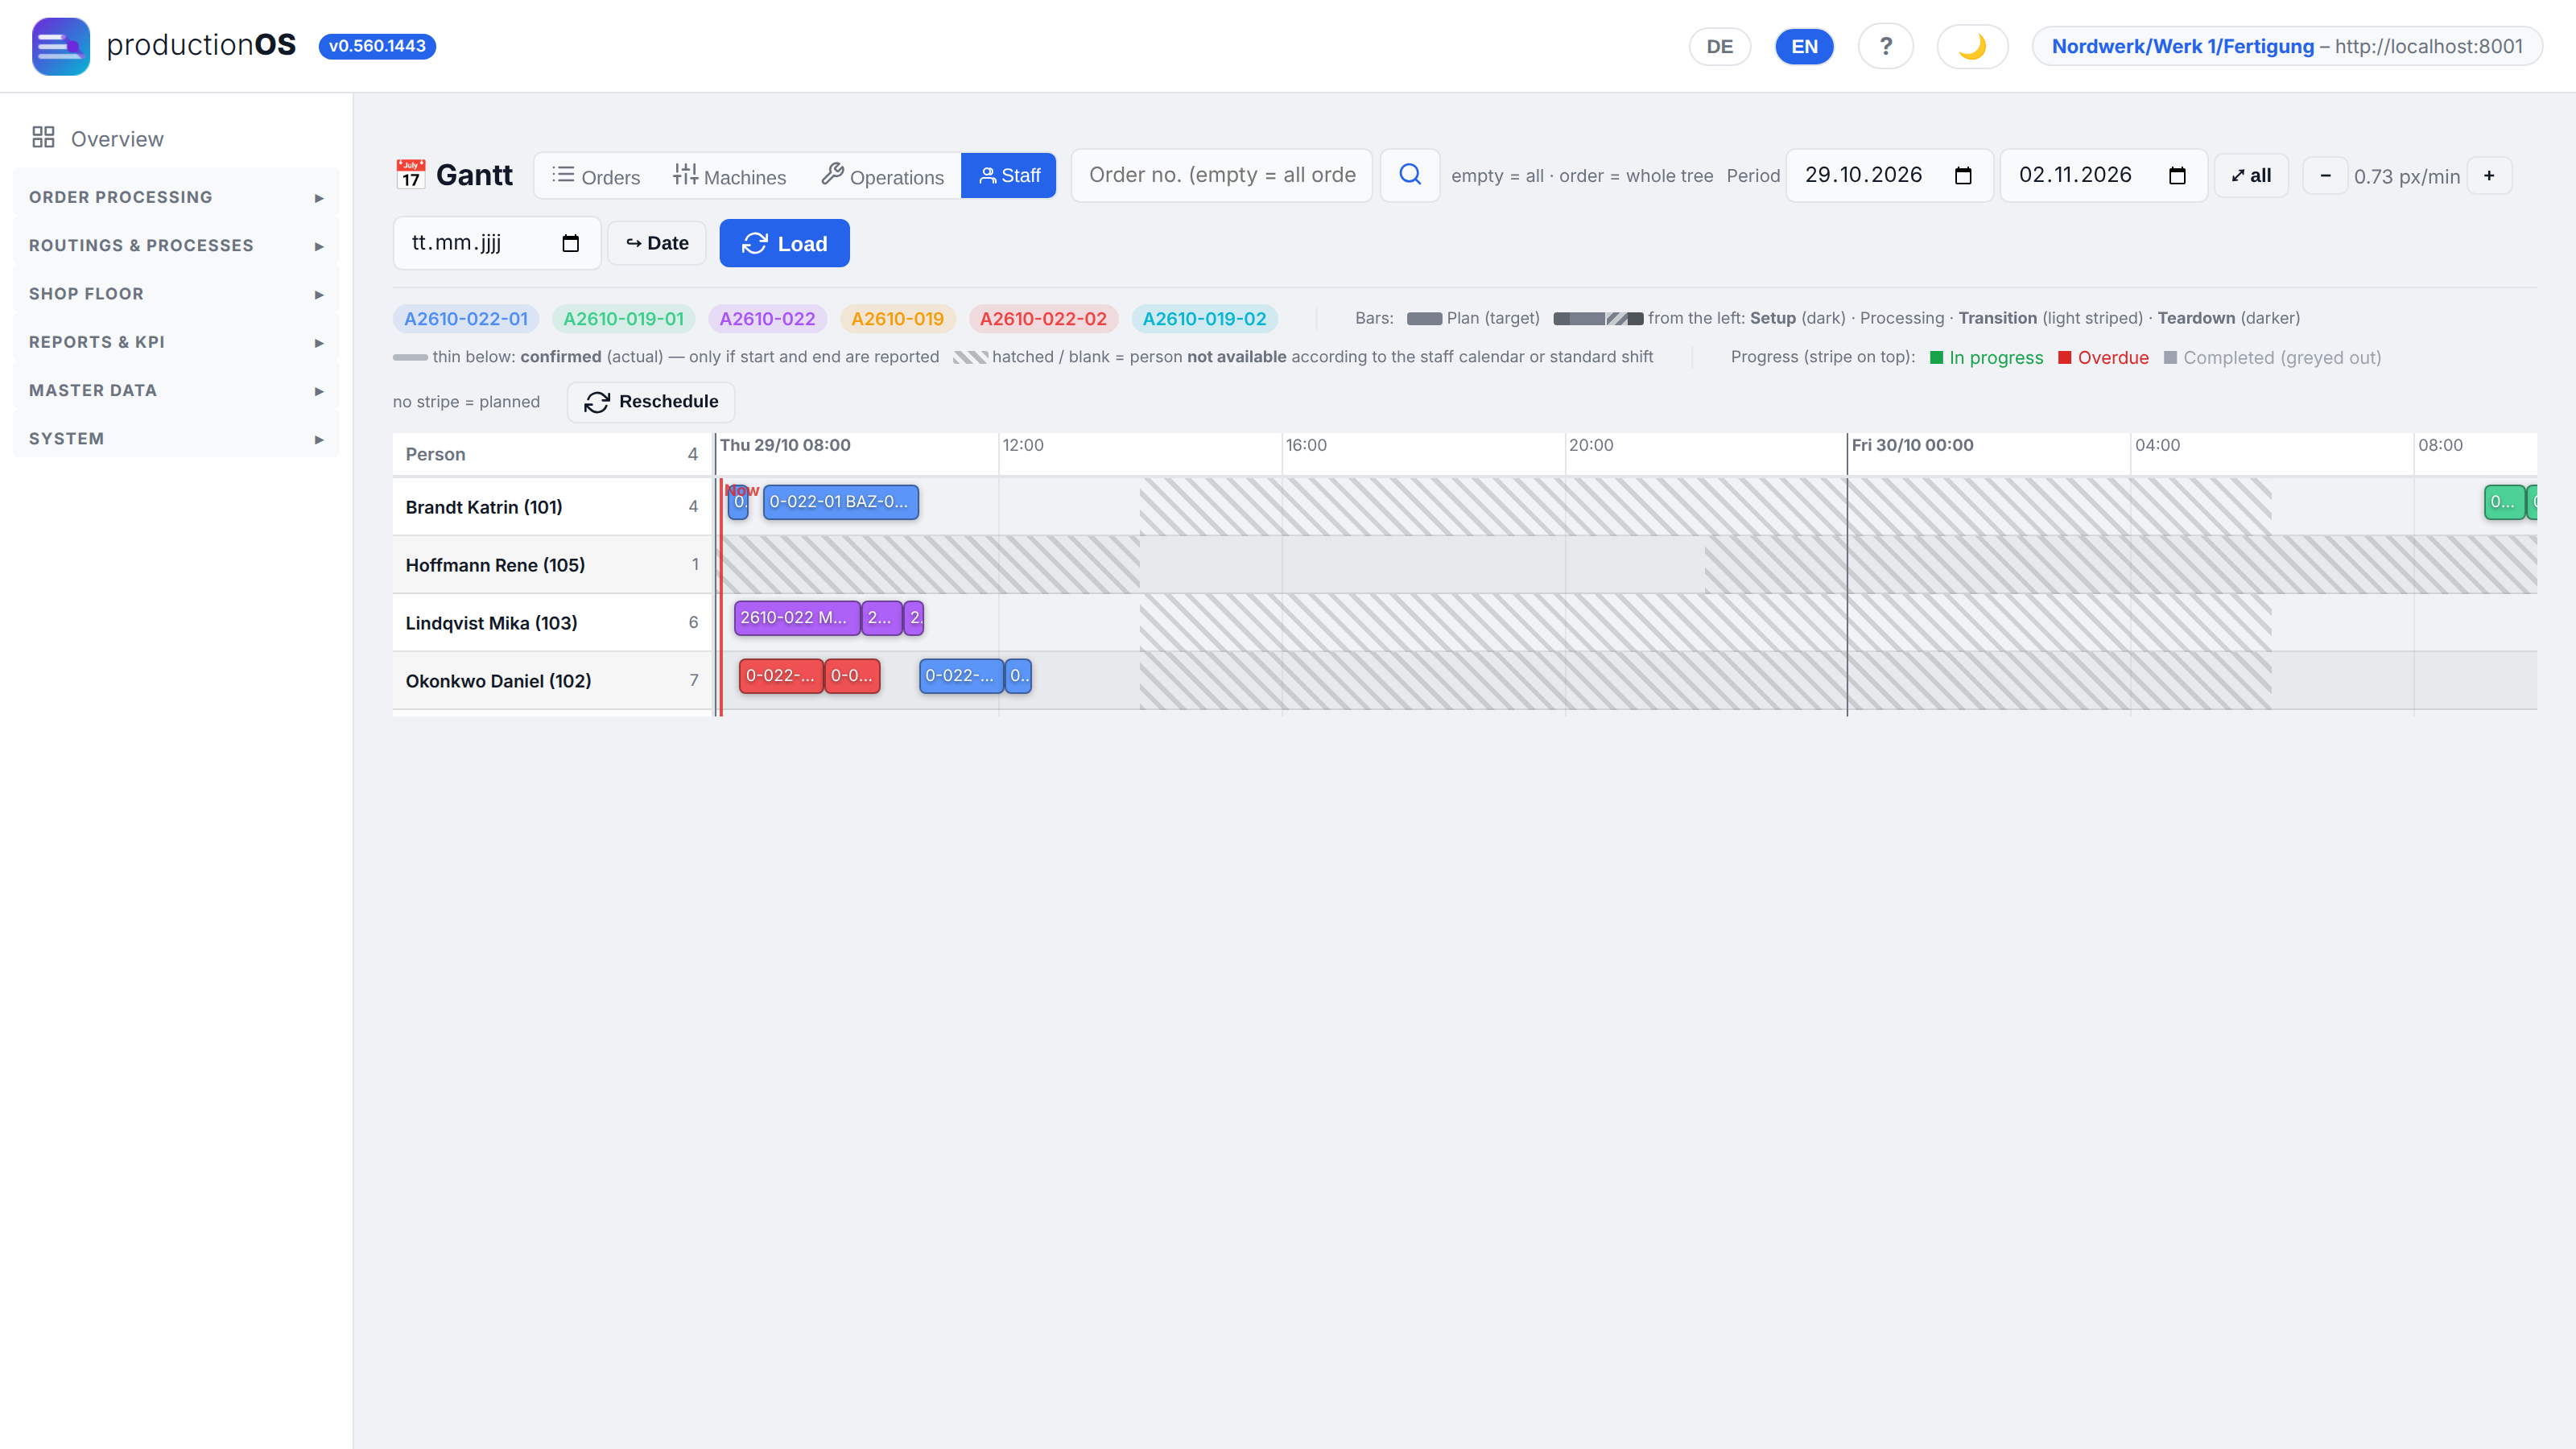Click the order number search field

coord(1221,175)
